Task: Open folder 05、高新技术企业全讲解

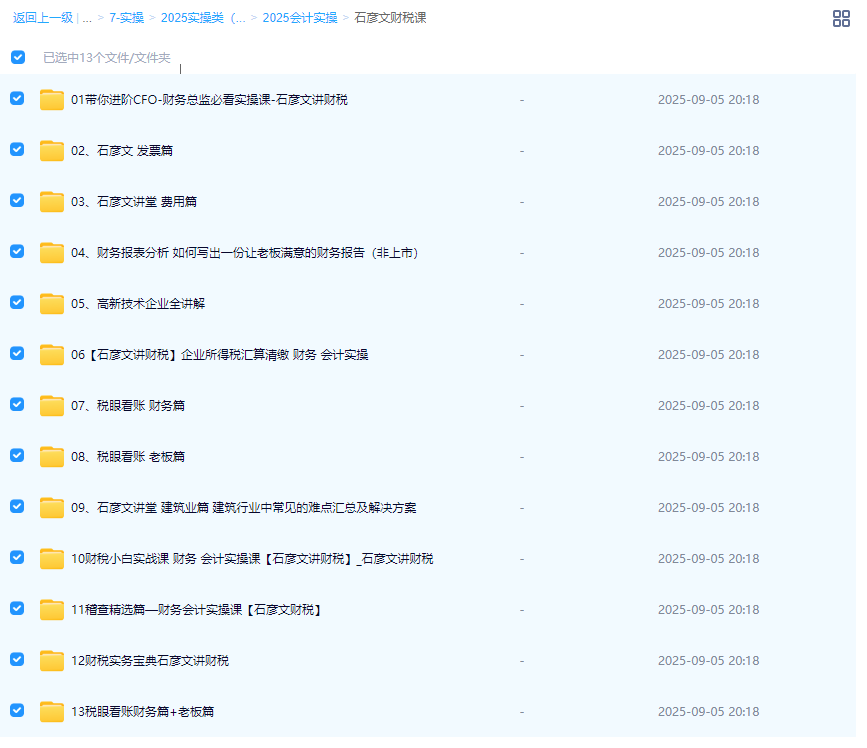Action: tap(138, 304)
